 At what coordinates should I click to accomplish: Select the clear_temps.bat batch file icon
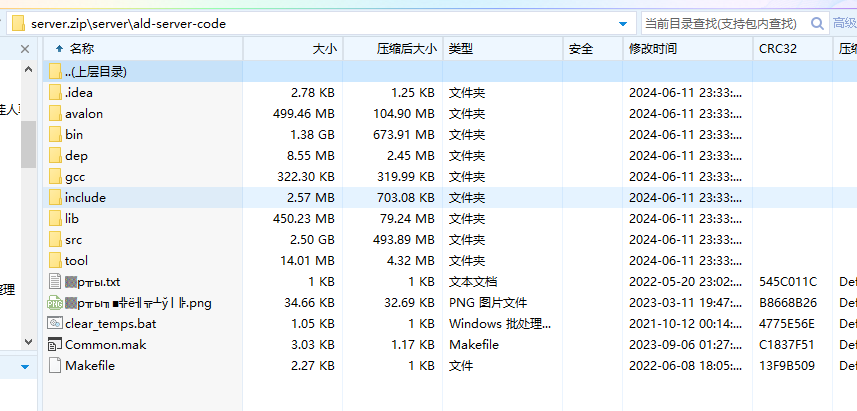(x=55, y=324)
